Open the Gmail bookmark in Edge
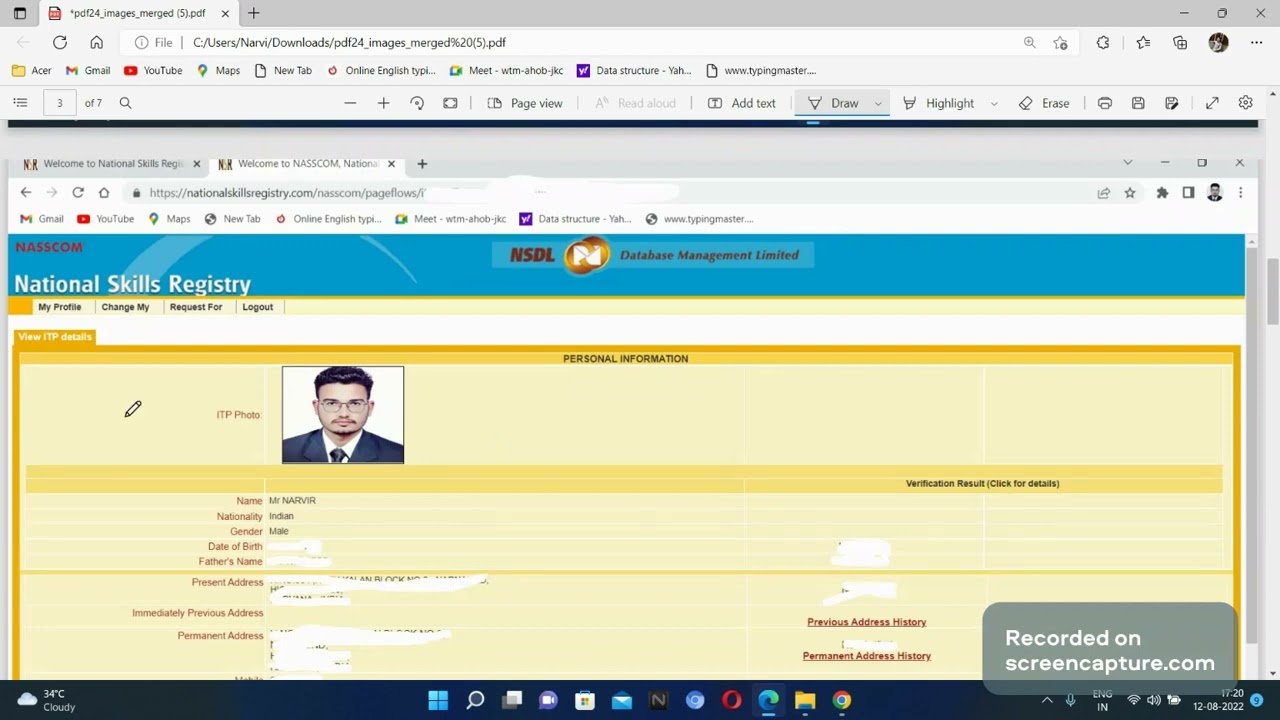Image resolution: width=1280 pixels, height=720 pixels. click(x=88, y=71)
